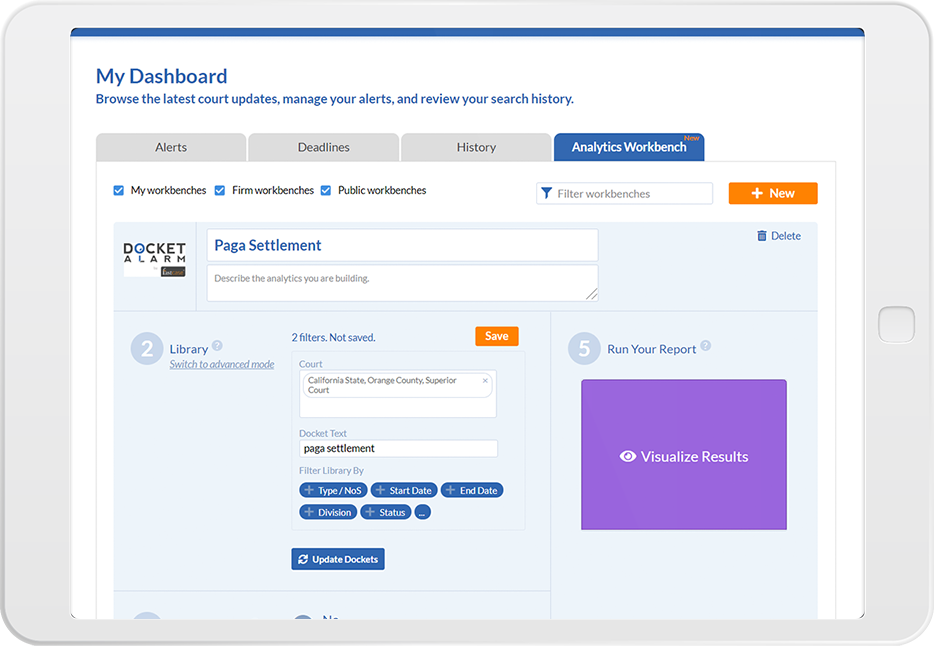This screenshot has width=934, height=646.
Task: Uncheck the My workbenches checkbox
Action: tap(121, 189)
